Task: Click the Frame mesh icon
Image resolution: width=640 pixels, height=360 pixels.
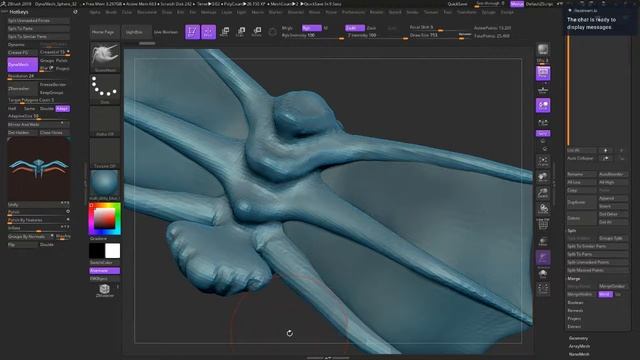Action: 543,162
